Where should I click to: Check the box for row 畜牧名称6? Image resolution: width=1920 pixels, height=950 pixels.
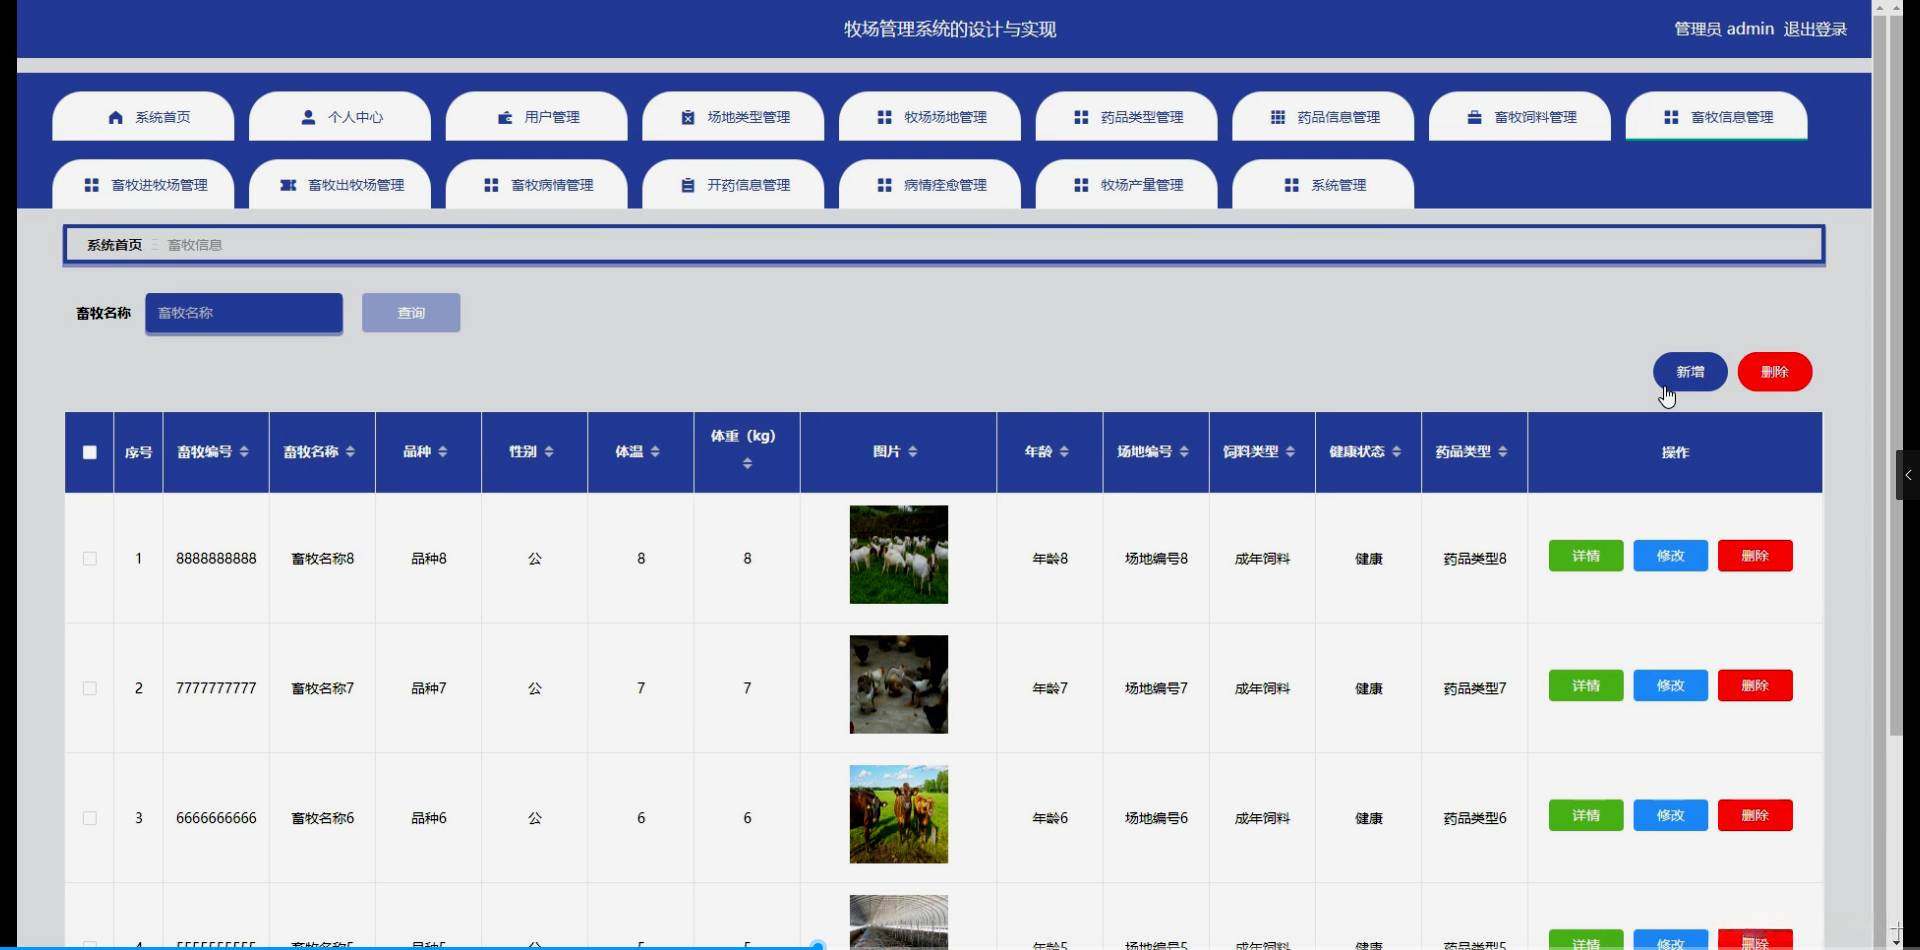(x=90, y=819)
